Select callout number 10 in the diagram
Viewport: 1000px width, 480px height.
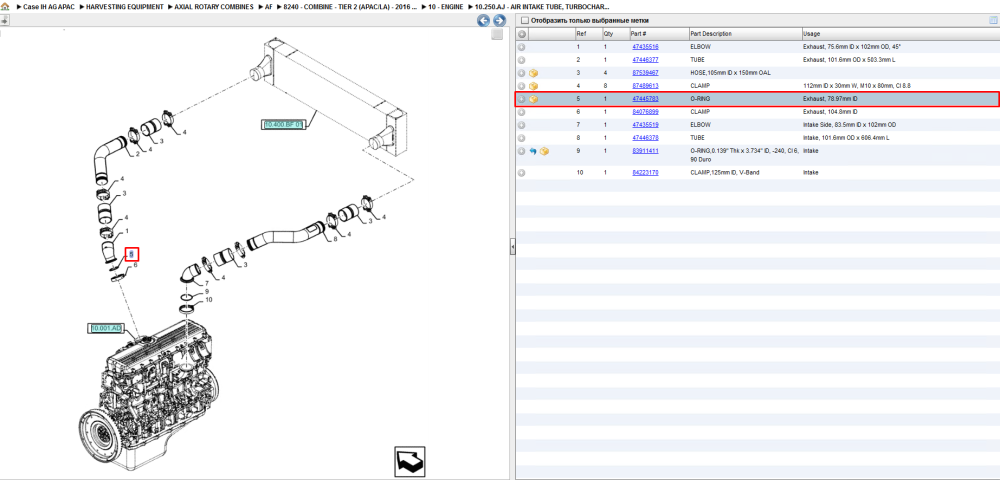click(209, 300)
